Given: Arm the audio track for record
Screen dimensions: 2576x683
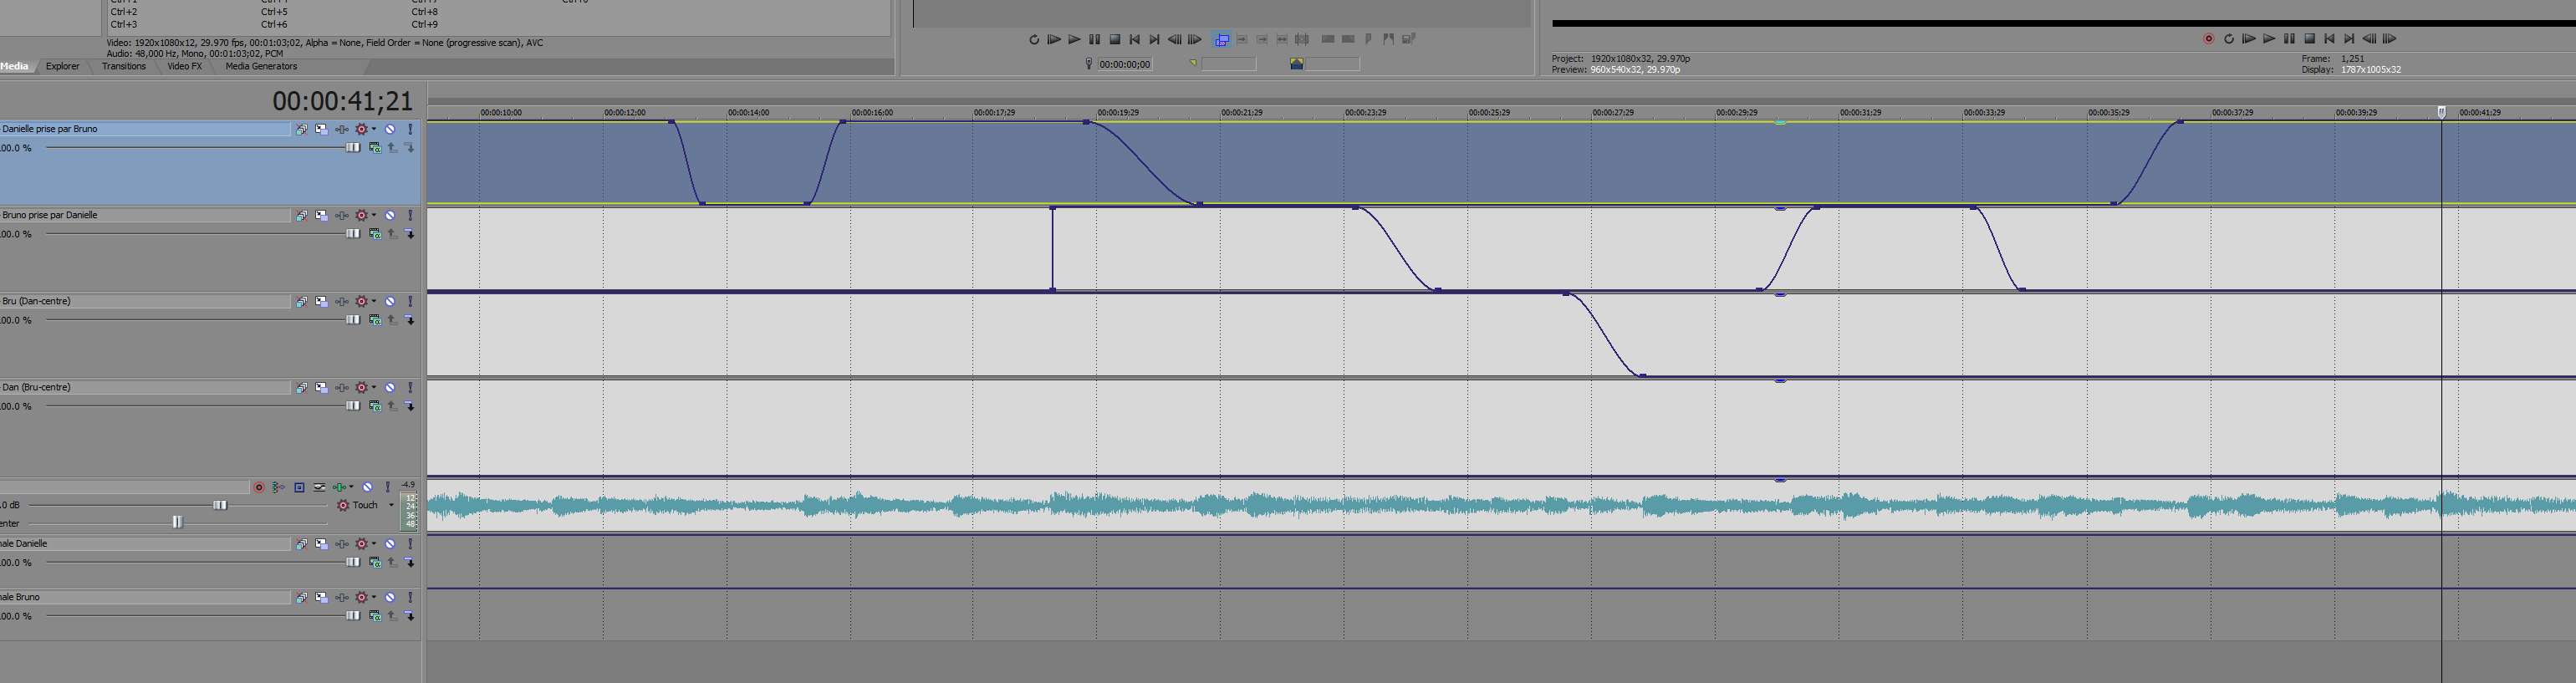Looking at the screenshot, I should point(259,488).
